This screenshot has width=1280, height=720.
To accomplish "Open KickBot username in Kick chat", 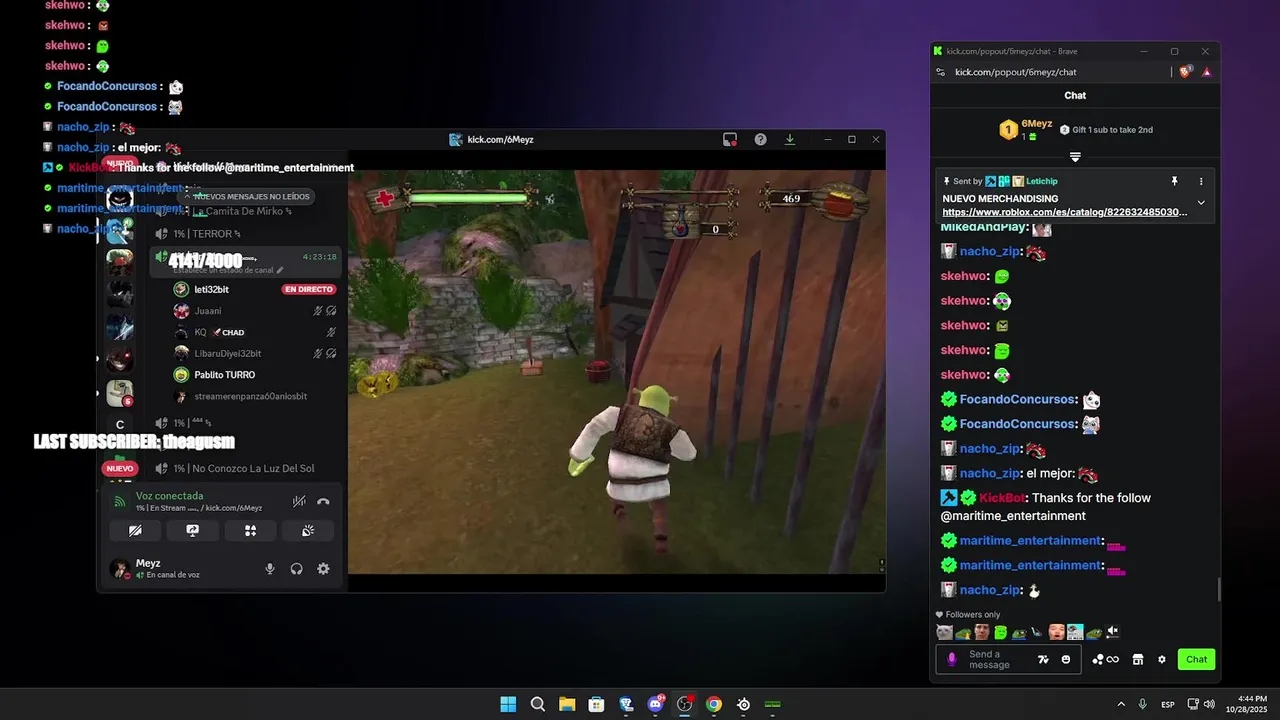I will (x=1001, y=498).
